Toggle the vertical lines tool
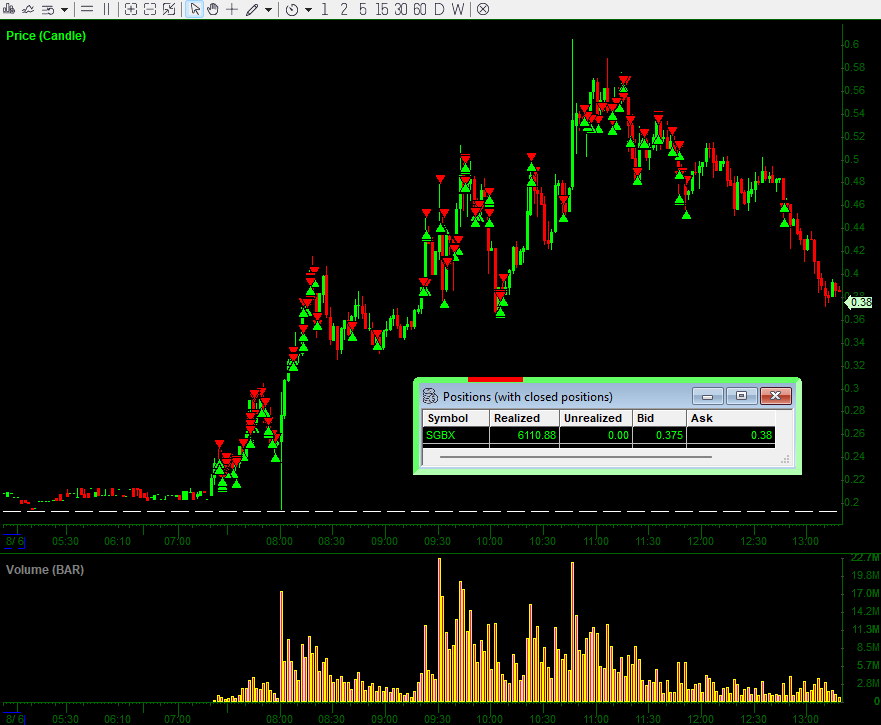881x725 pixels. click(105, 9)
